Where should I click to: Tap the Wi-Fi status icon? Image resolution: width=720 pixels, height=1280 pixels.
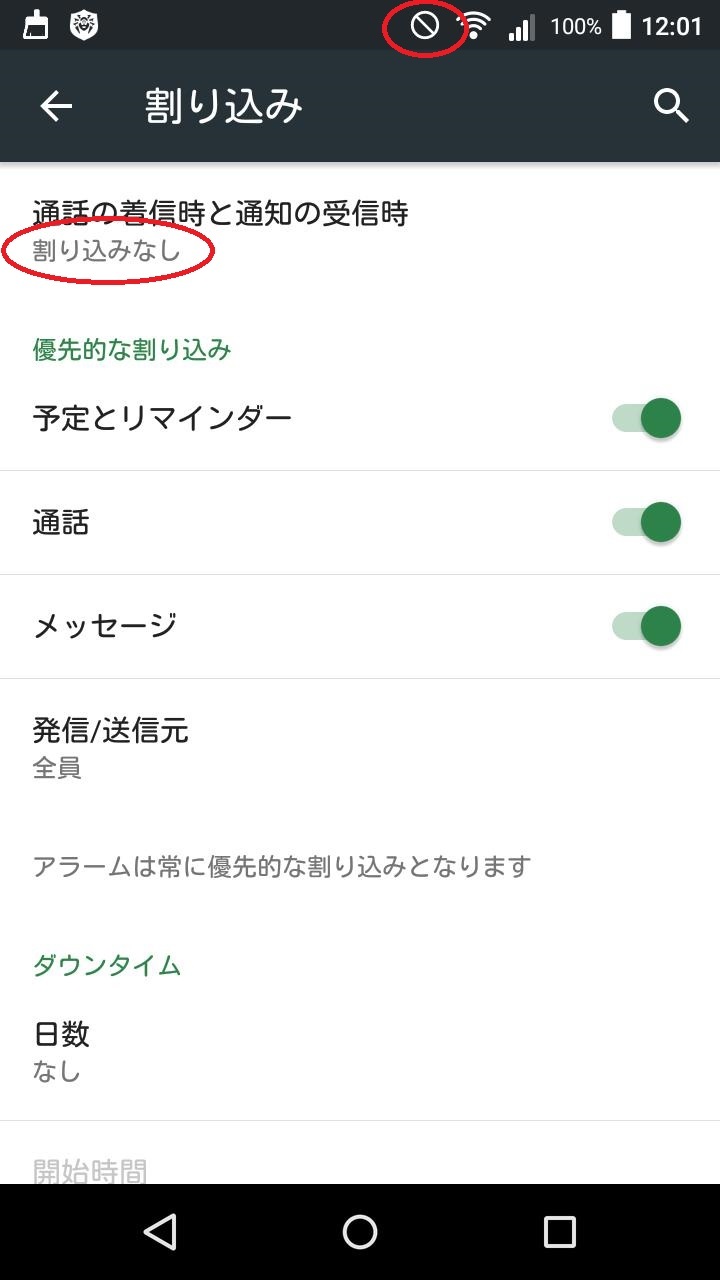(474, 26)
